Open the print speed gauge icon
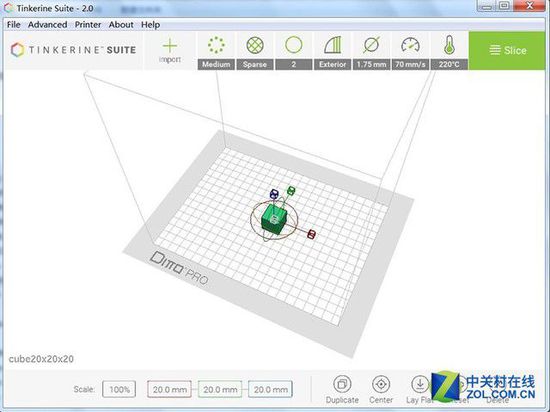This screenshot has height=412, width=550. pyautogui.click(x=410, y=45)
